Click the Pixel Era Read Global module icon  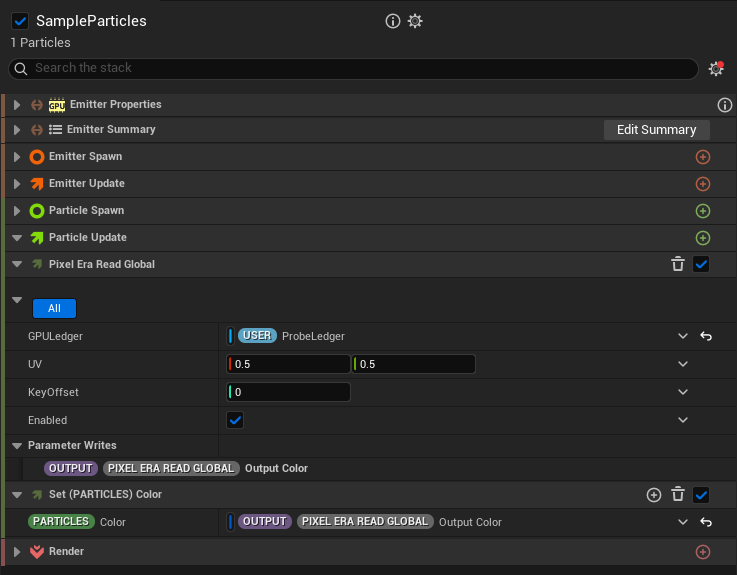point(37,264)
